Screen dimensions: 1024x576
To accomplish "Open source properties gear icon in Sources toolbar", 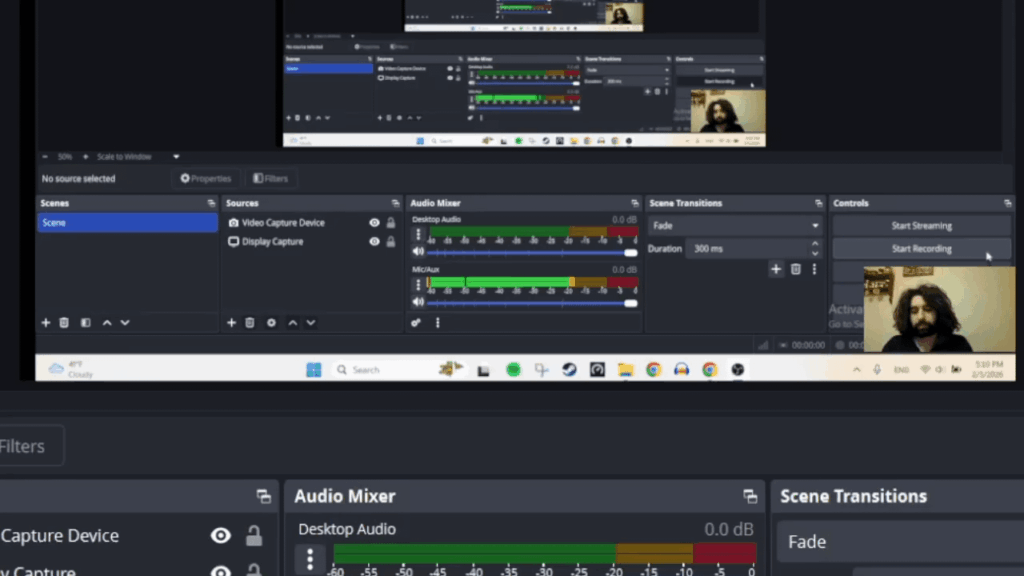I will 271,323.
